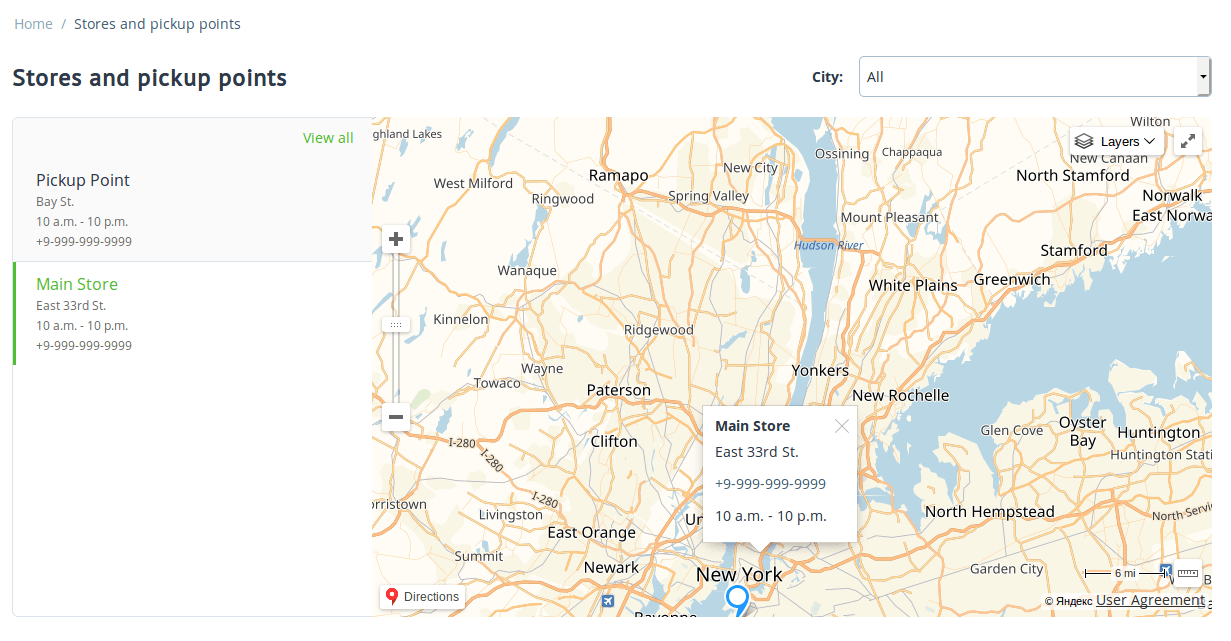Zoom in the map with plus button
The image size is (1231, 641).
pos(396,239)
